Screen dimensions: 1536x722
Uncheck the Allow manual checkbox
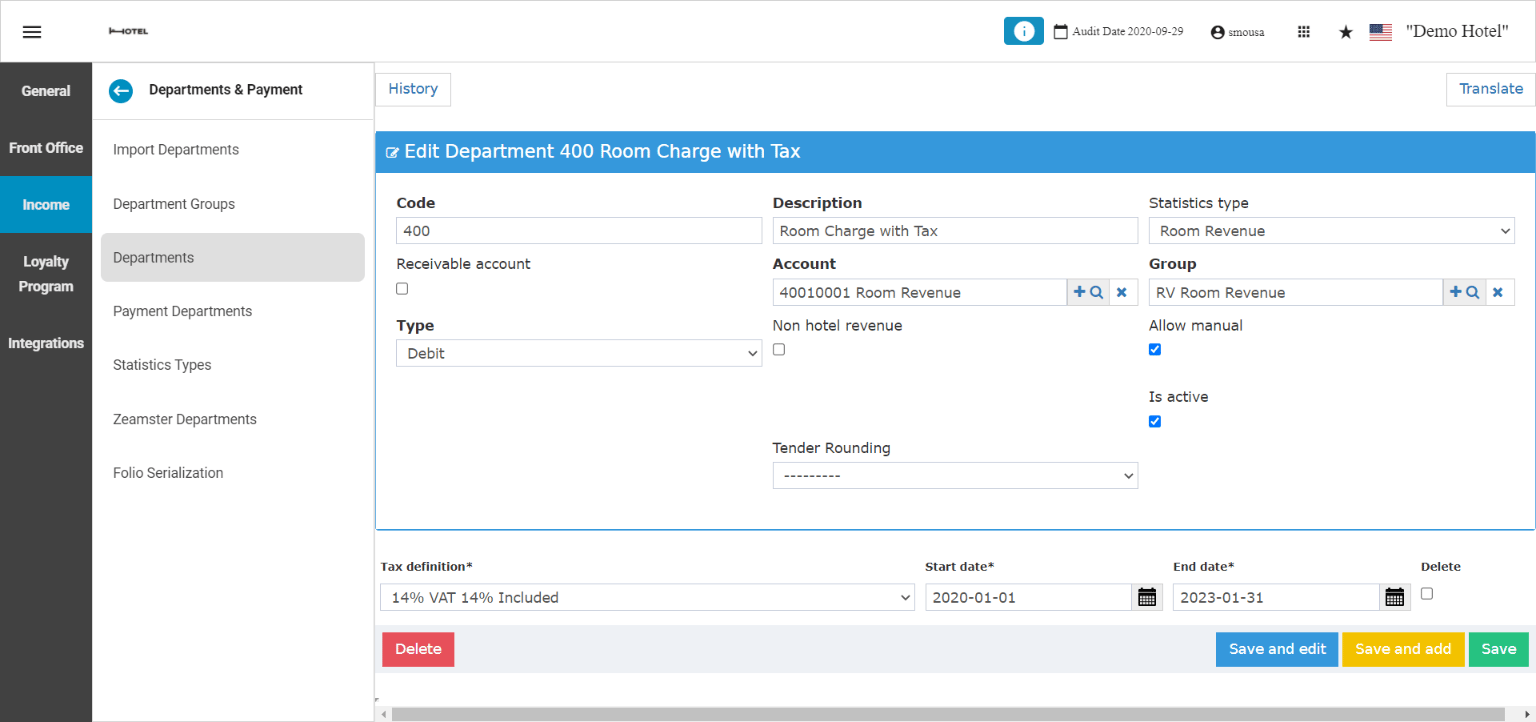coord(1155,349)
